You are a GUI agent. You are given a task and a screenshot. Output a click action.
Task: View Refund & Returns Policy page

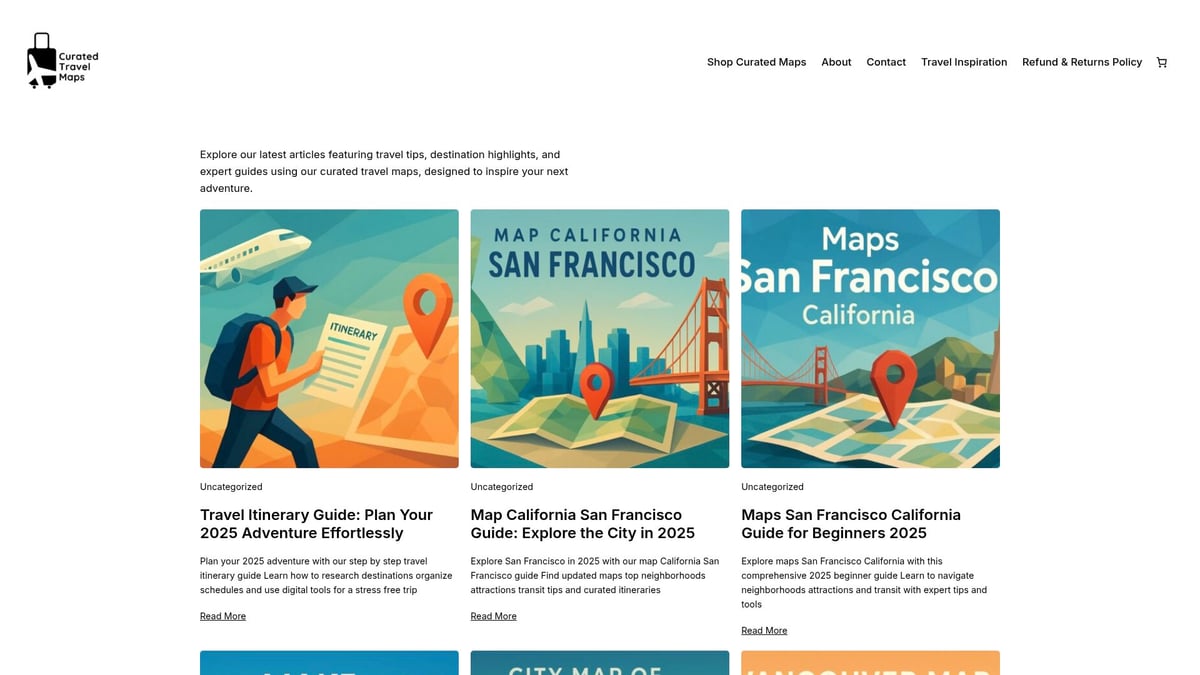[1082, 62]
